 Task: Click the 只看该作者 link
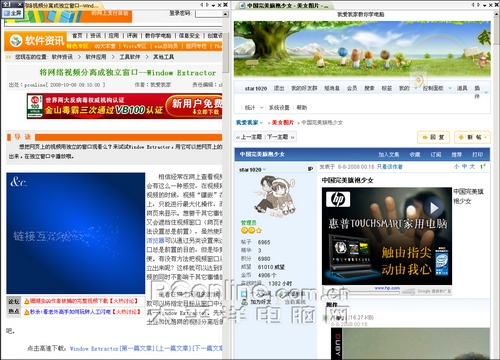pos(390,167)
